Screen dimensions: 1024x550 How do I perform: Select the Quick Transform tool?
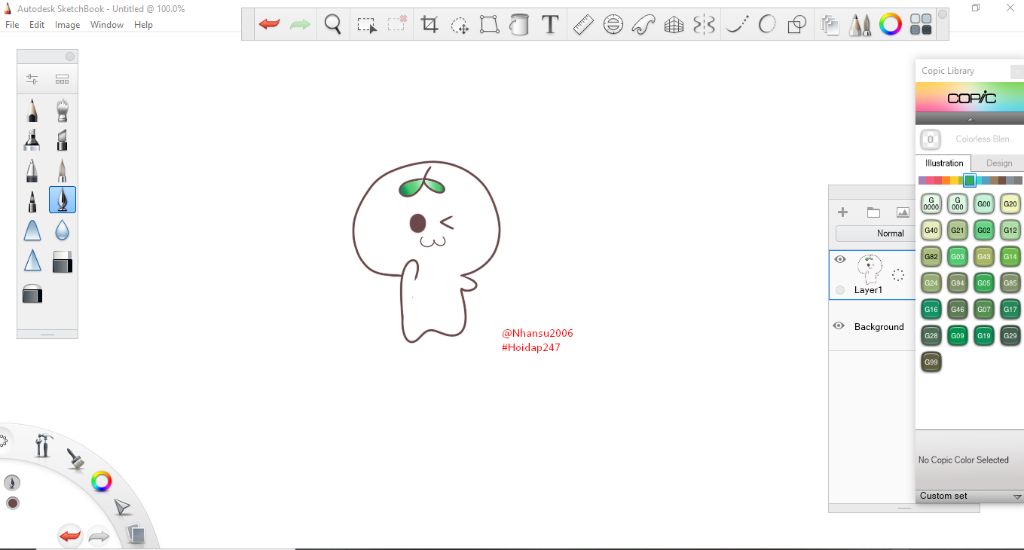click(x=460, y=25)
